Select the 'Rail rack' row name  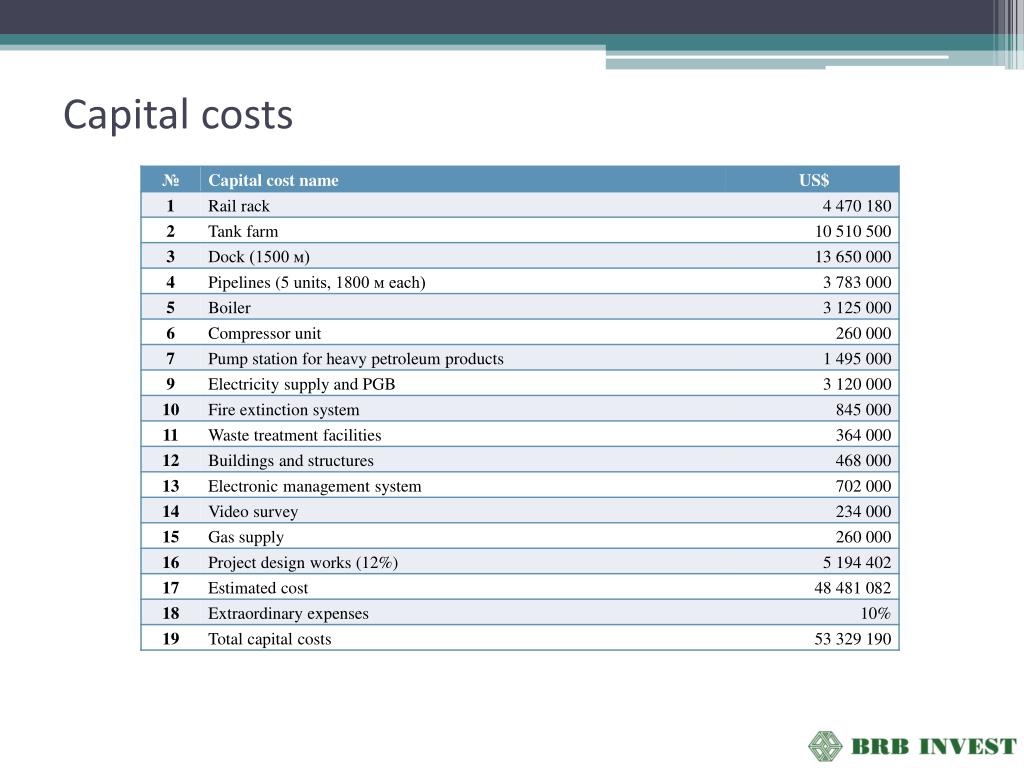(x=238, y=206)
